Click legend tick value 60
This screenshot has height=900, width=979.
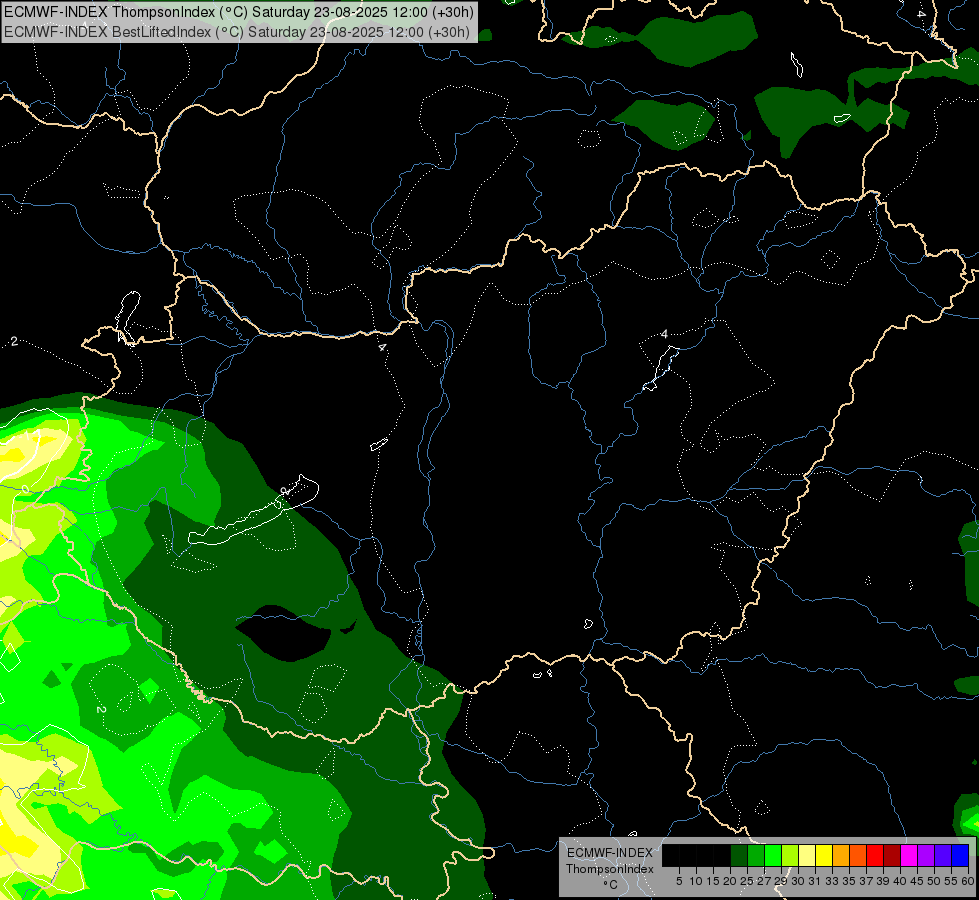(968, 881)
